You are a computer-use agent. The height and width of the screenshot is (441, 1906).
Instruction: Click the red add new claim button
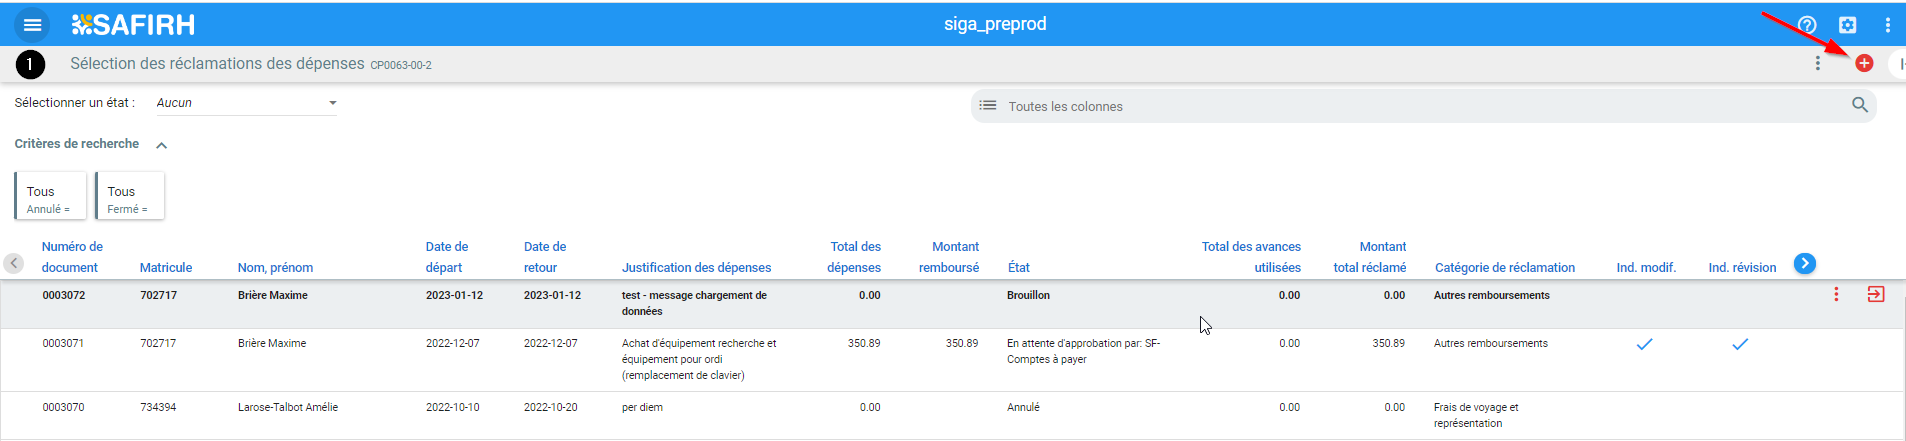[x=1864, y=63]
